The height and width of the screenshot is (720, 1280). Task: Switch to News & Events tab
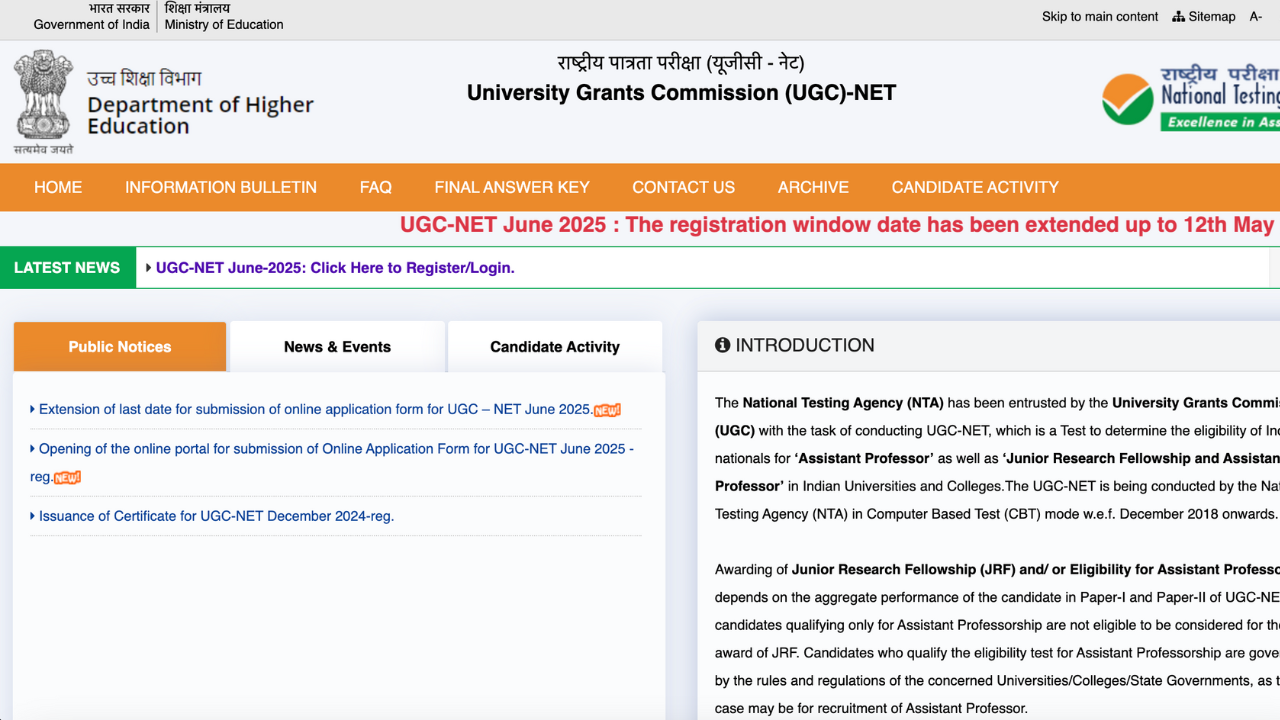coord(337,347)
